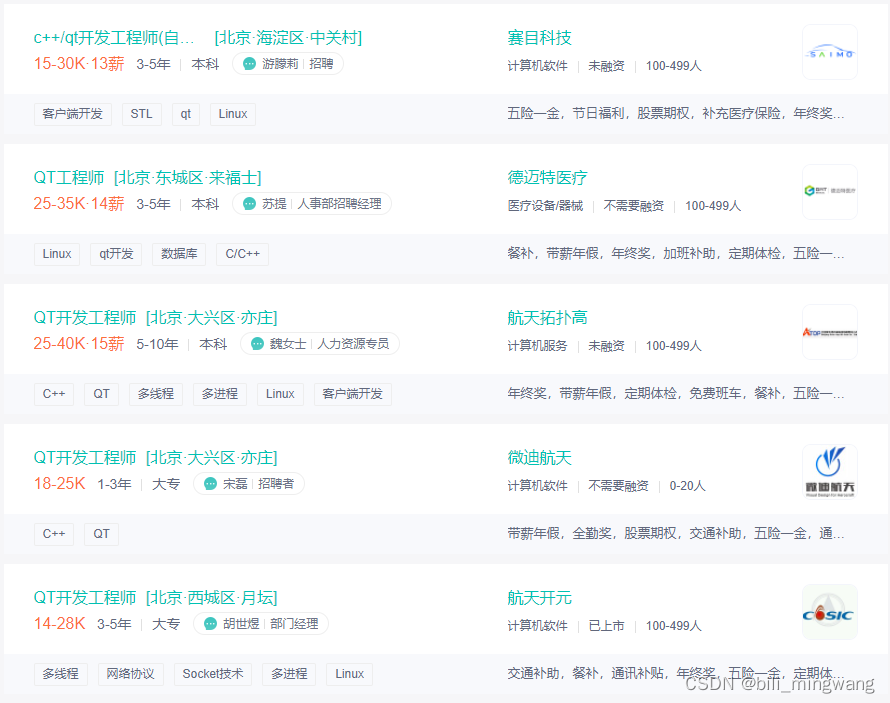
Task: Open QT工程师 job listing in 东城区·来福士
Action: tap(148, 178)
